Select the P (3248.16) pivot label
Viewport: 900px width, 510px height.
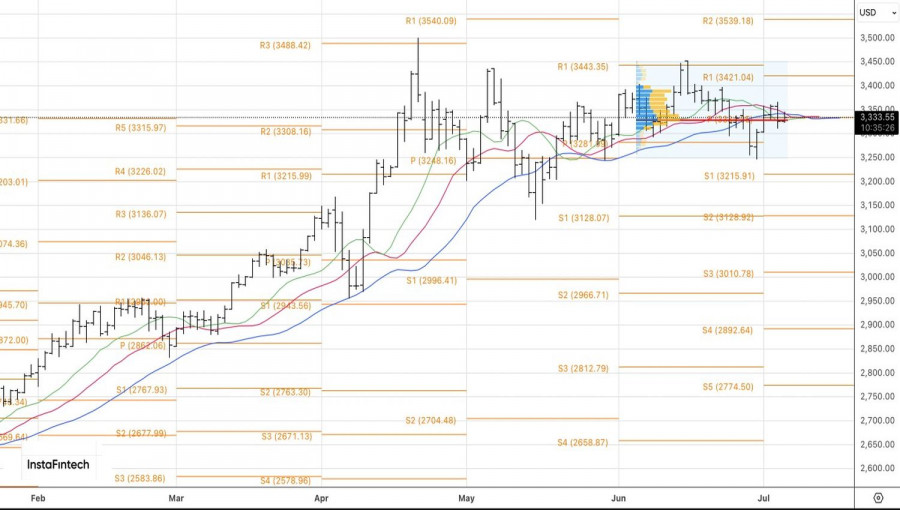(433, 161)
